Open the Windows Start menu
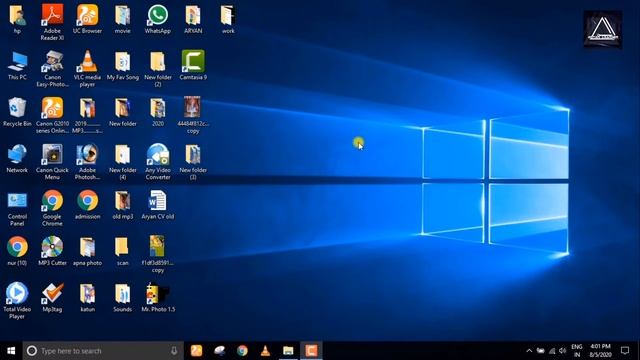This screenshot has width=640, height=360. [11, 351]
